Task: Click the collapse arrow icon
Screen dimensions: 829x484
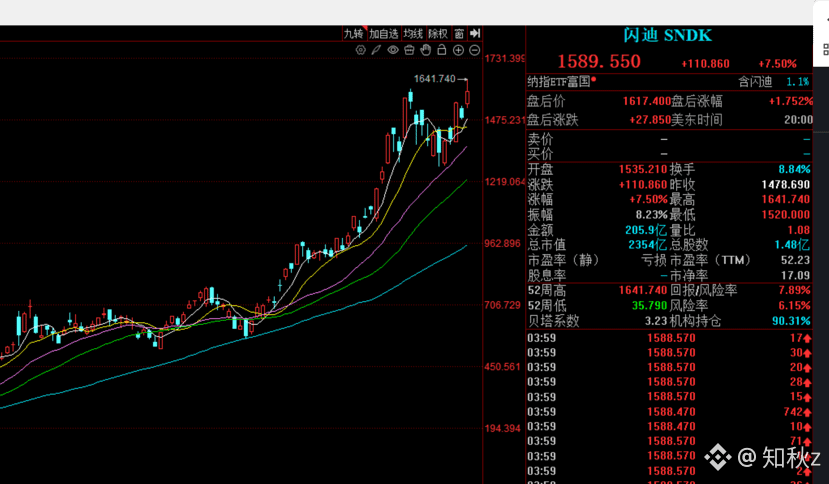Action: click(475, 34)
